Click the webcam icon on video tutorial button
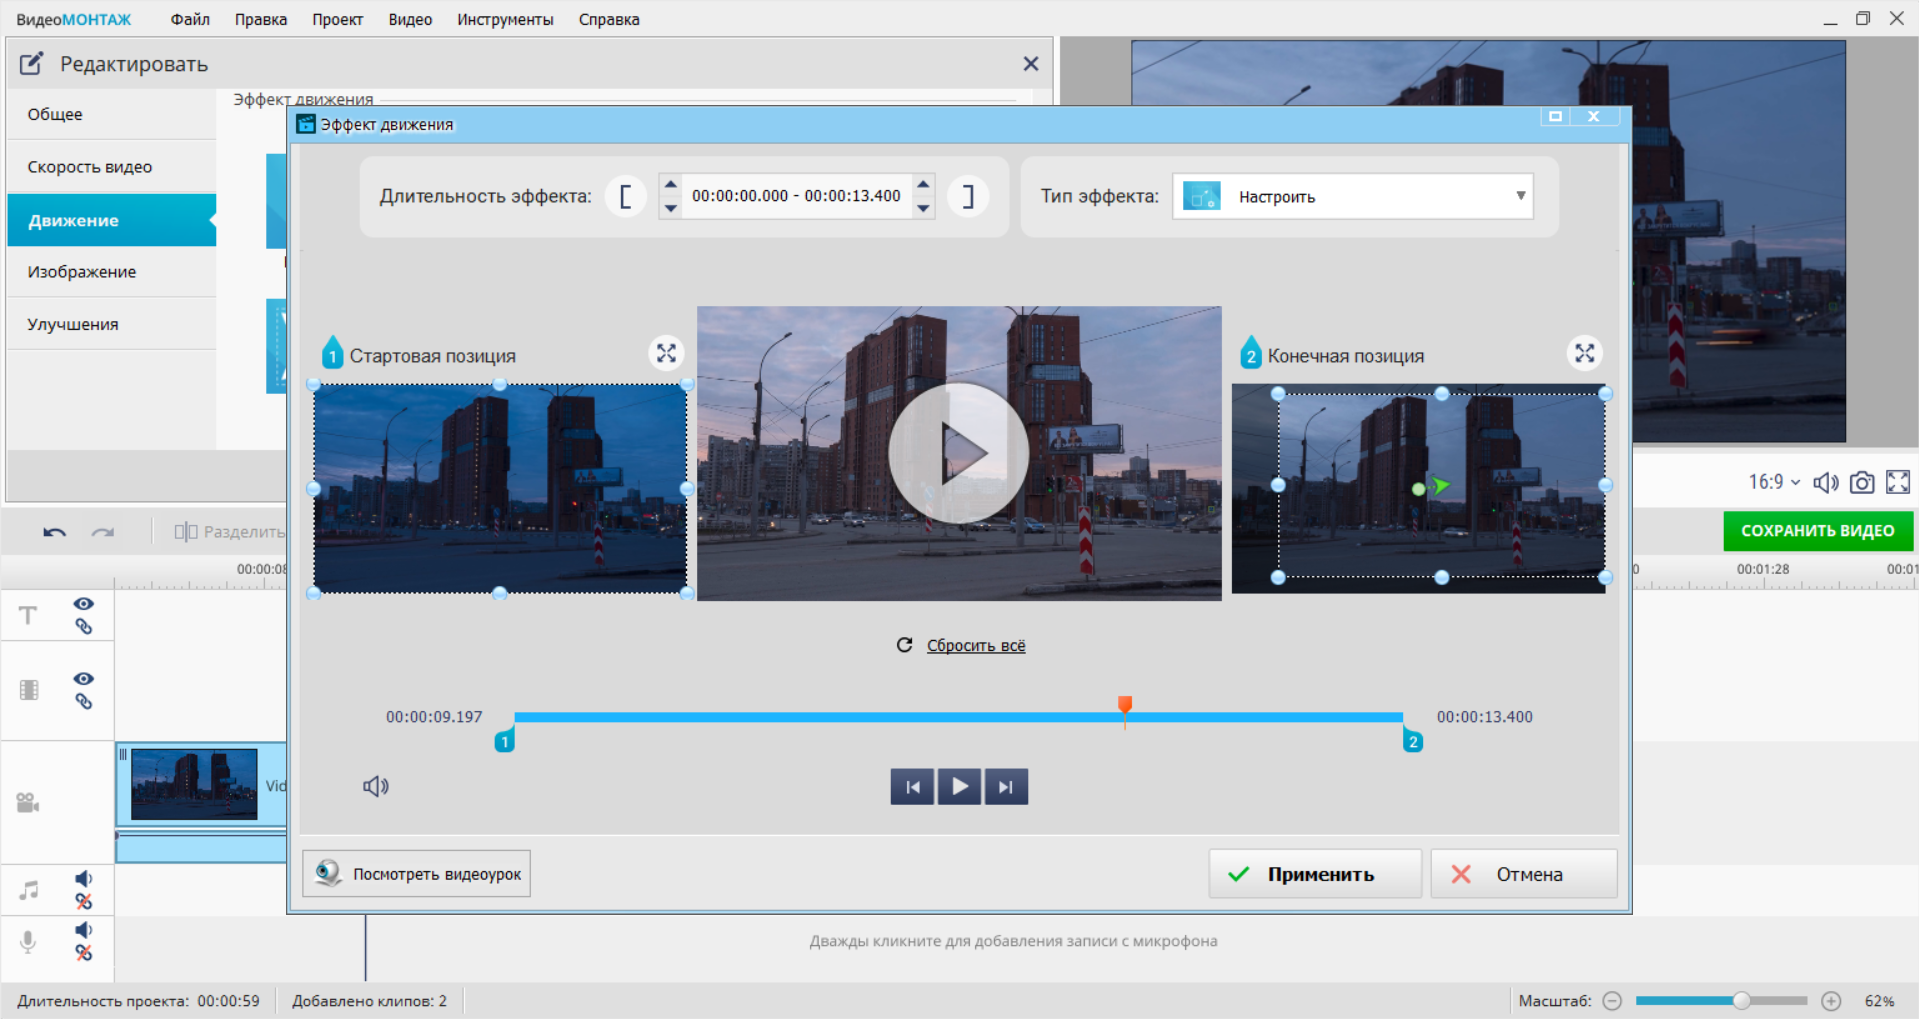Image resolution: width=1919 pixels, height=1019 pixels. click(327, 873)
